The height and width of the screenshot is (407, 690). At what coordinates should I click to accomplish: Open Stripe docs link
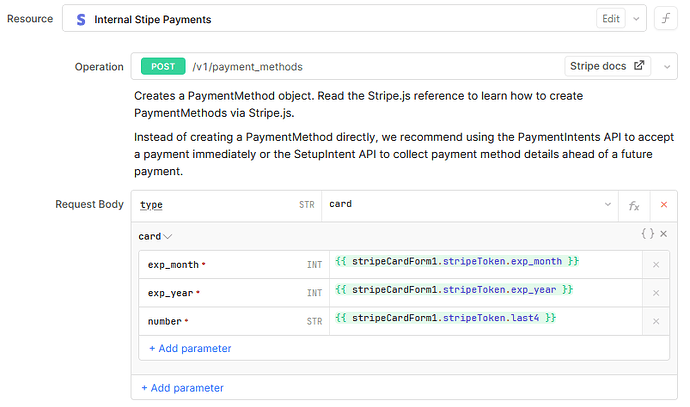click(607, 66)
